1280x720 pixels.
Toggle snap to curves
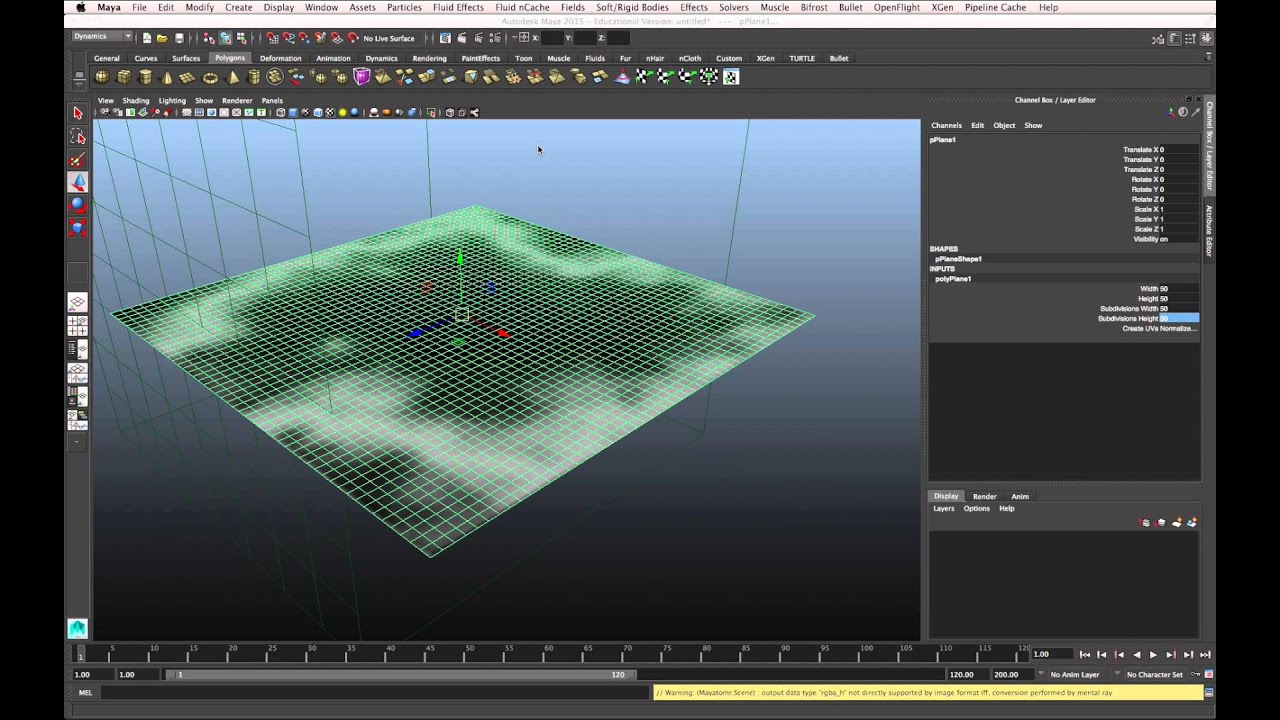(x=288, y=38)
